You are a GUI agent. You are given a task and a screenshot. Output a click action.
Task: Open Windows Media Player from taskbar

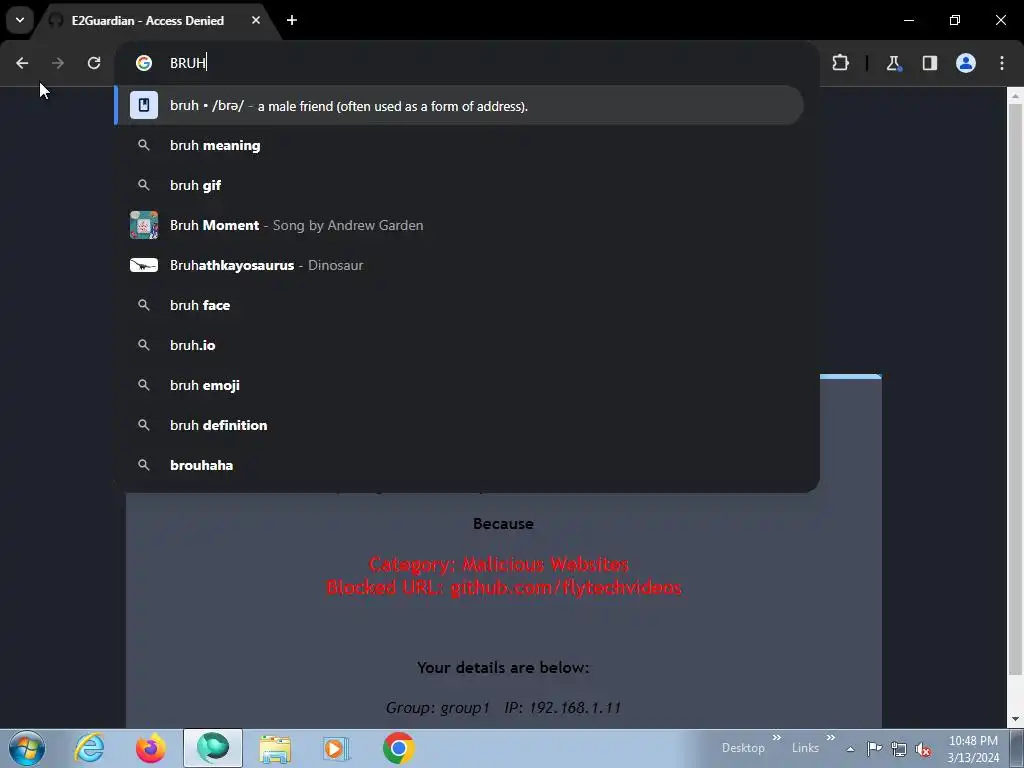coord(337,748)
